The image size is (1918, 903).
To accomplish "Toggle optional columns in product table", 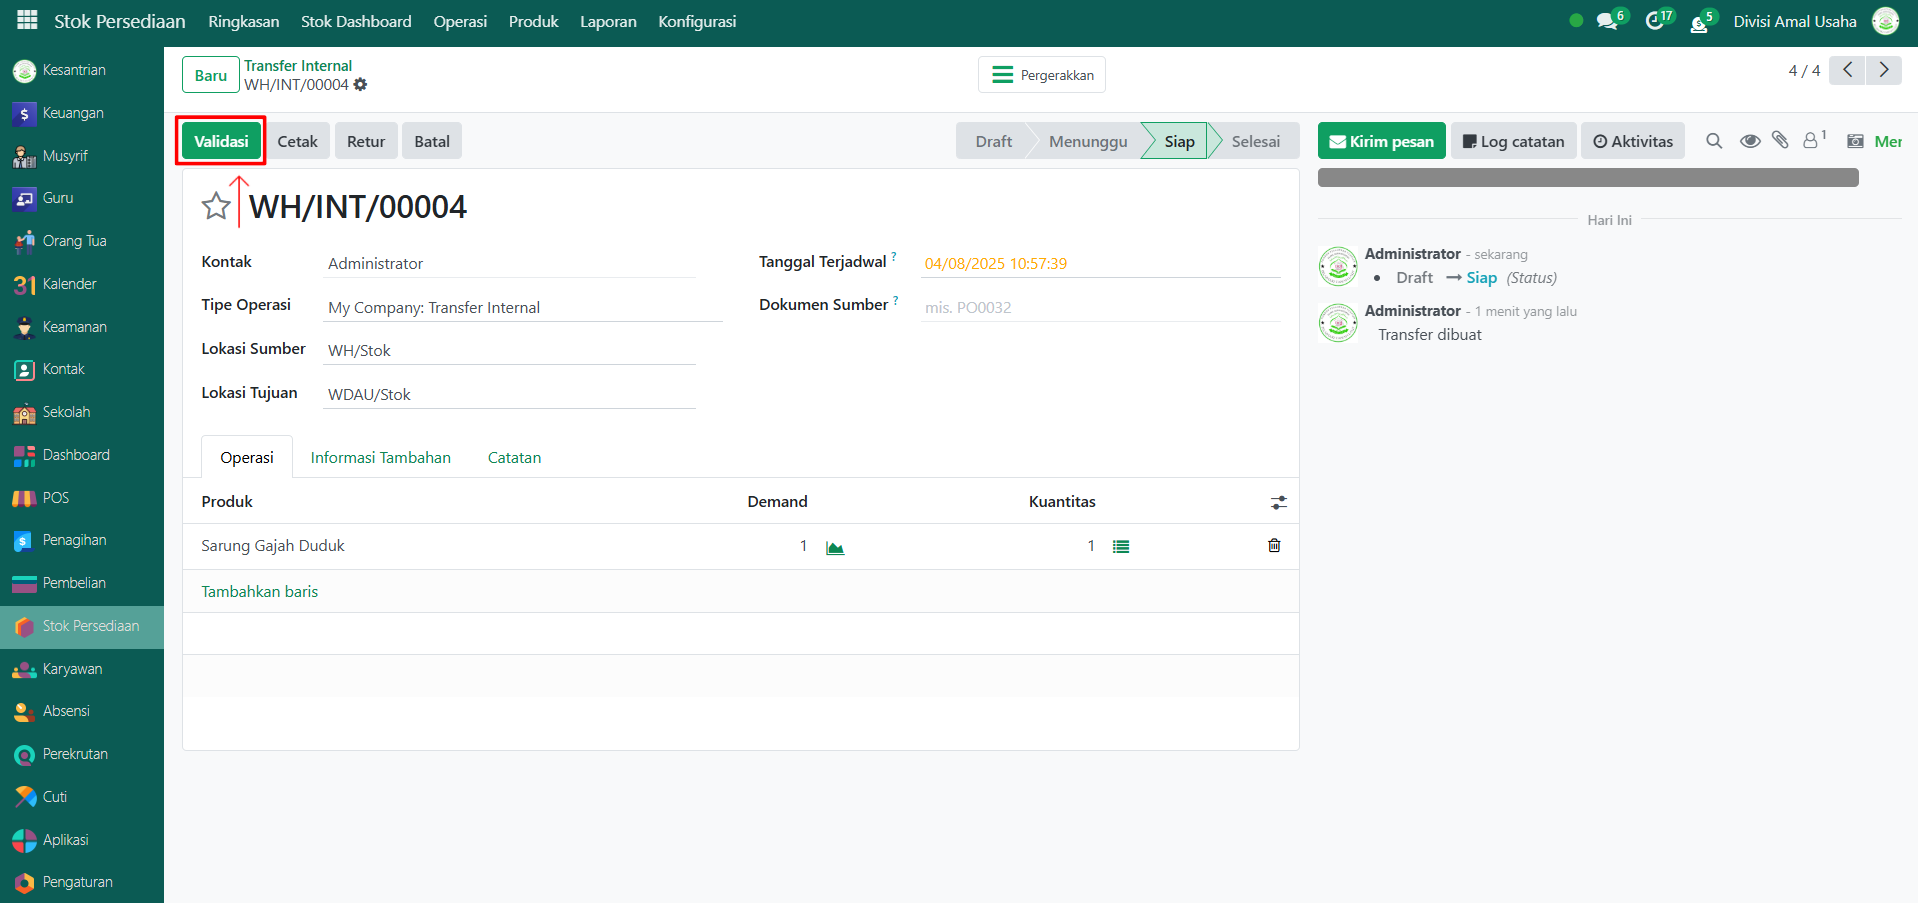I will [x=1278, y=503].
